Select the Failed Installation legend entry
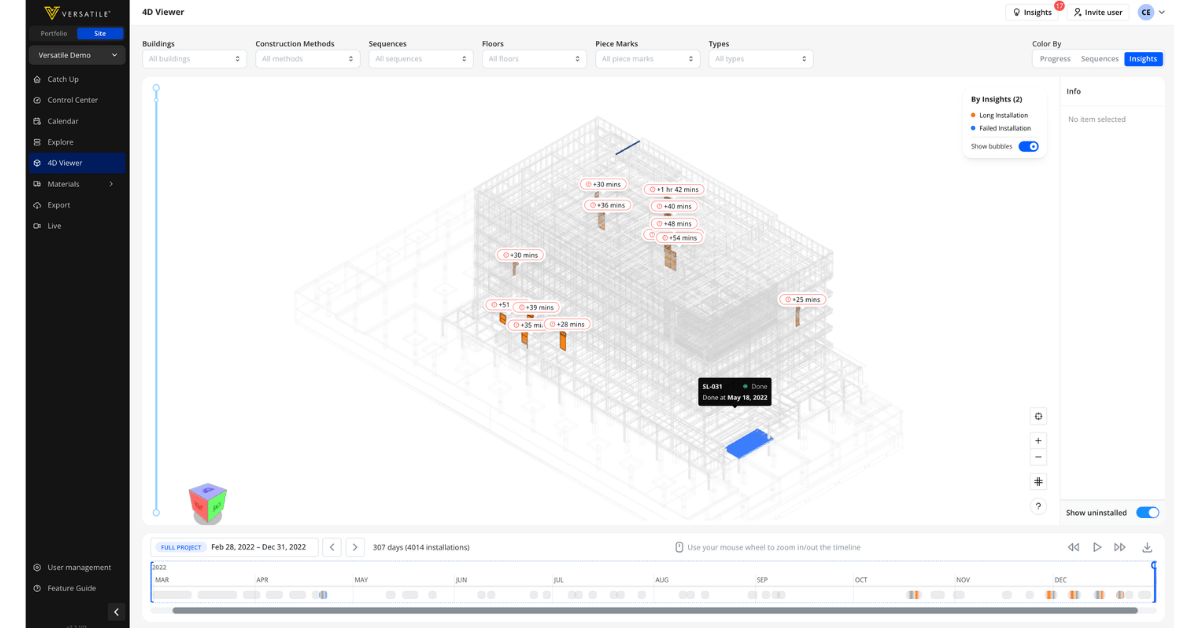The height and width of the screenshot is (628, 1200). (x=1001, y=128)
